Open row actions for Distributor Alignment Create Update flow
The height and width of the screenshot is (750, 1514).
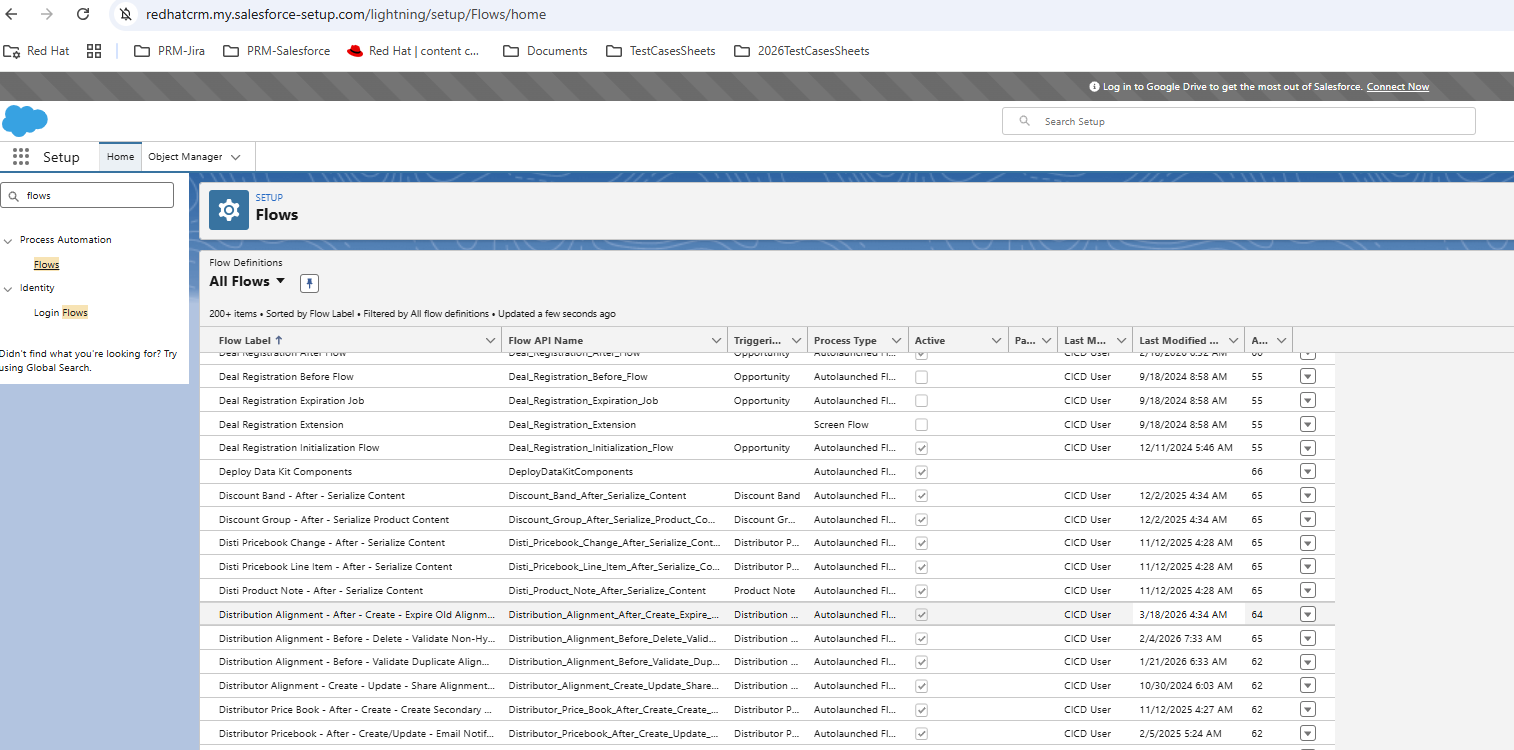pos(1308,686)
